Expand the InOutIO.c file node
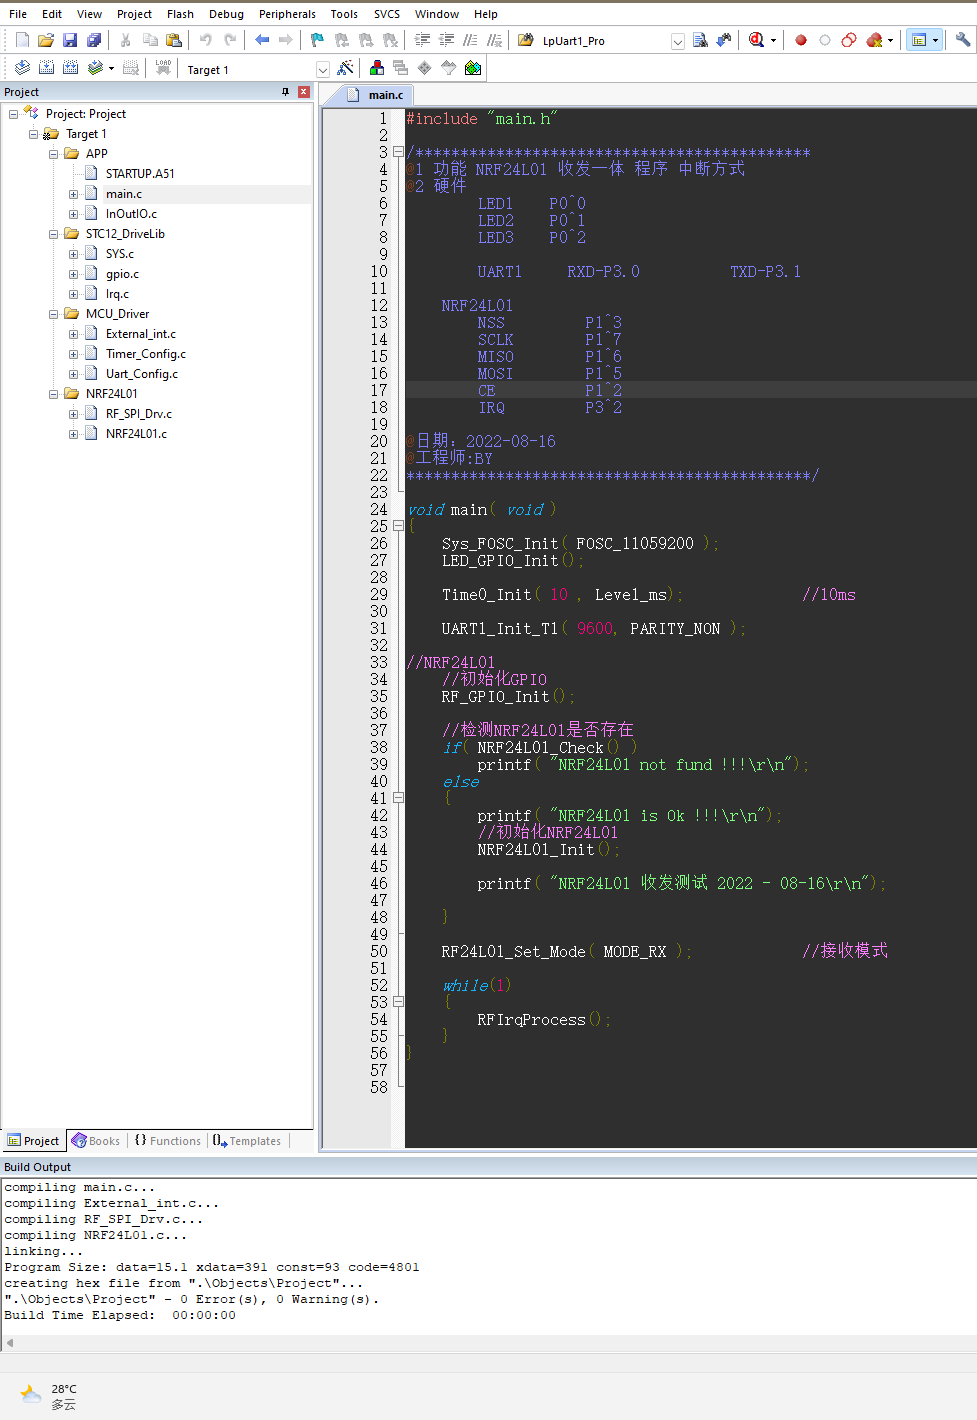 tap(73, 214)
